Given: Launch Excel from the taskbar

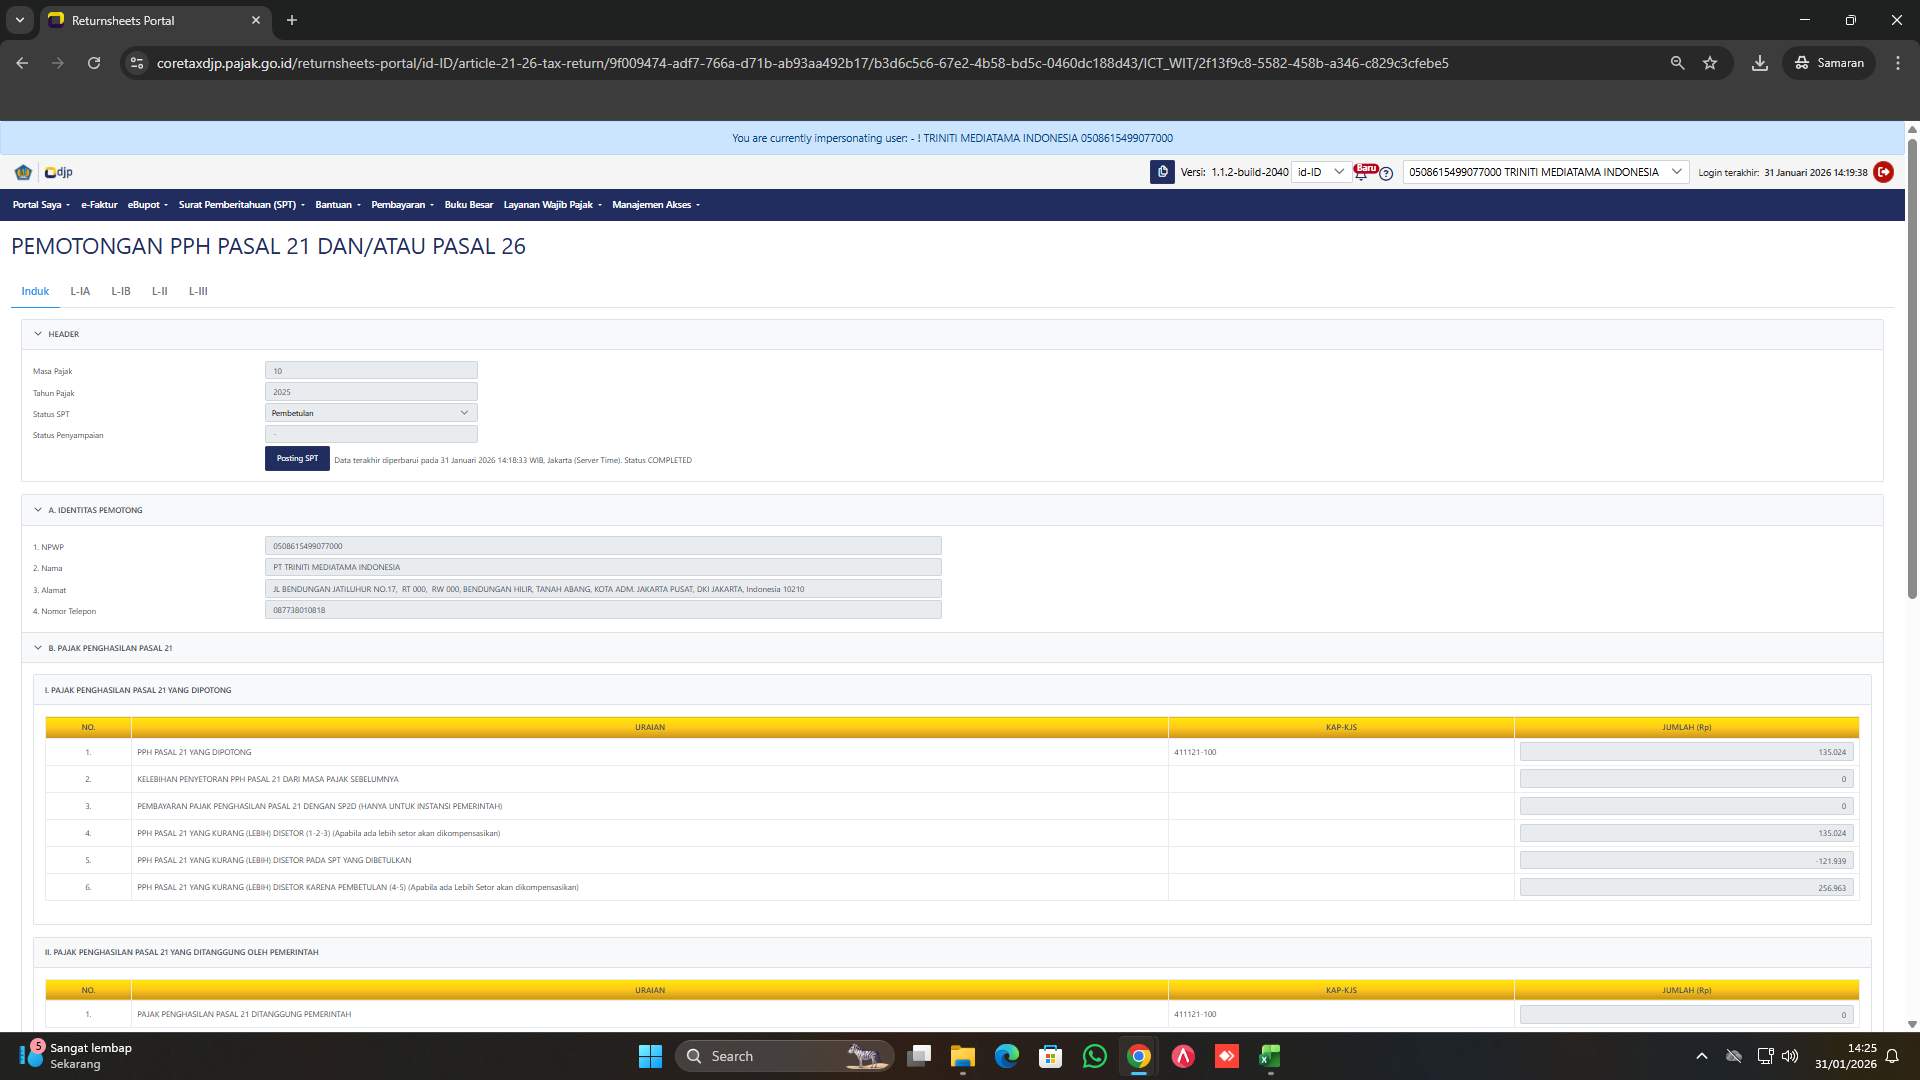Looking at the screenshot, I should tap(1270, 1056).
